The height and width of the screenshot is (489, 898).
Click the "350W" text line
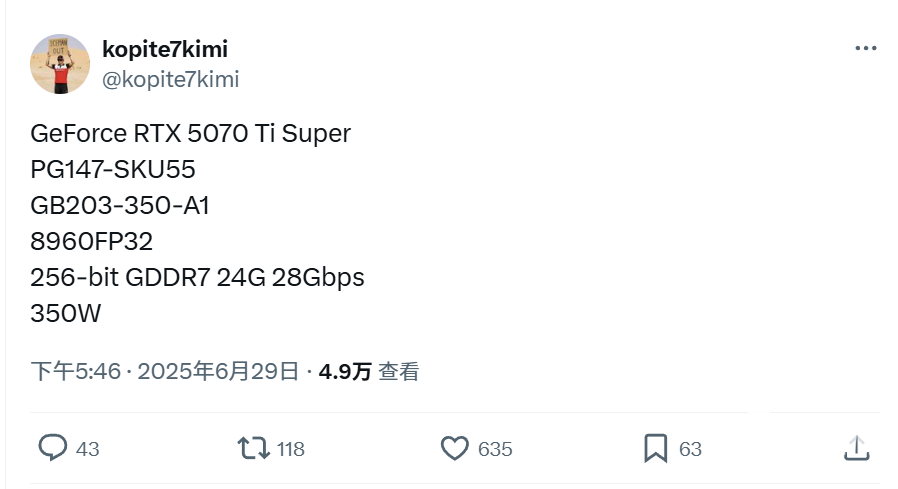click(66, 313)
